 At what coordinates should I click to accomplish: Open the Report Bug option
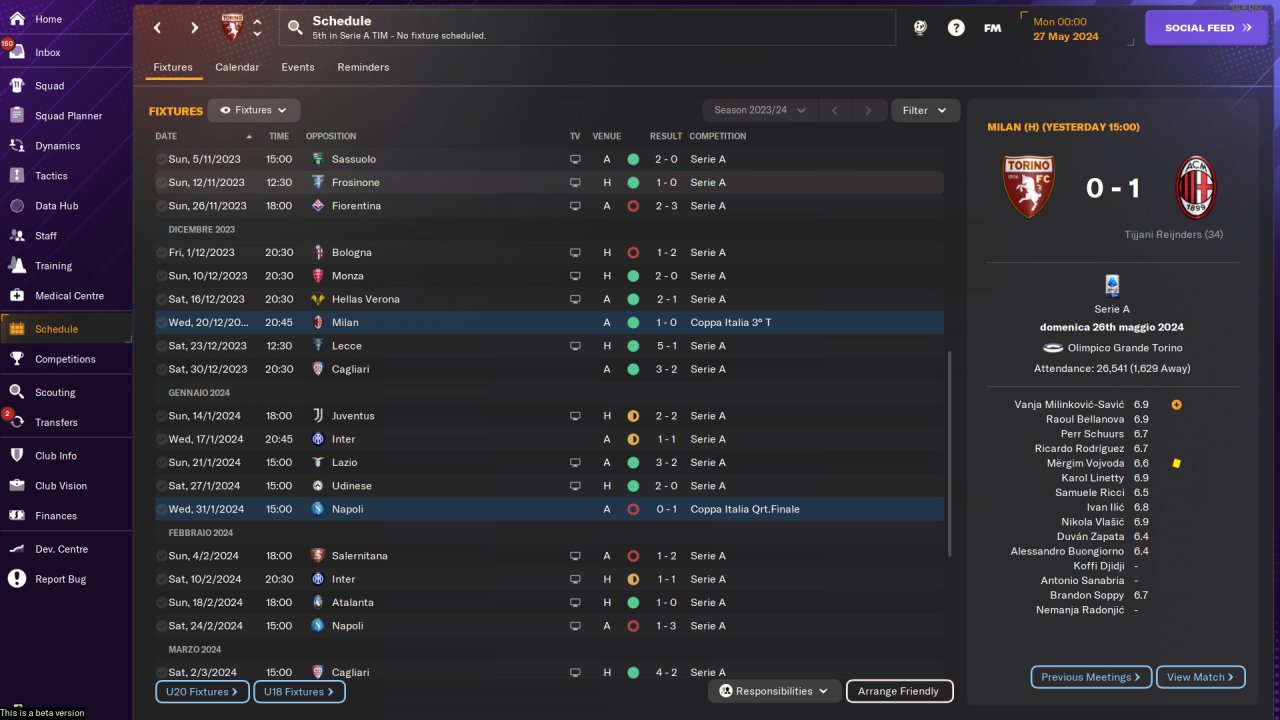60,579
